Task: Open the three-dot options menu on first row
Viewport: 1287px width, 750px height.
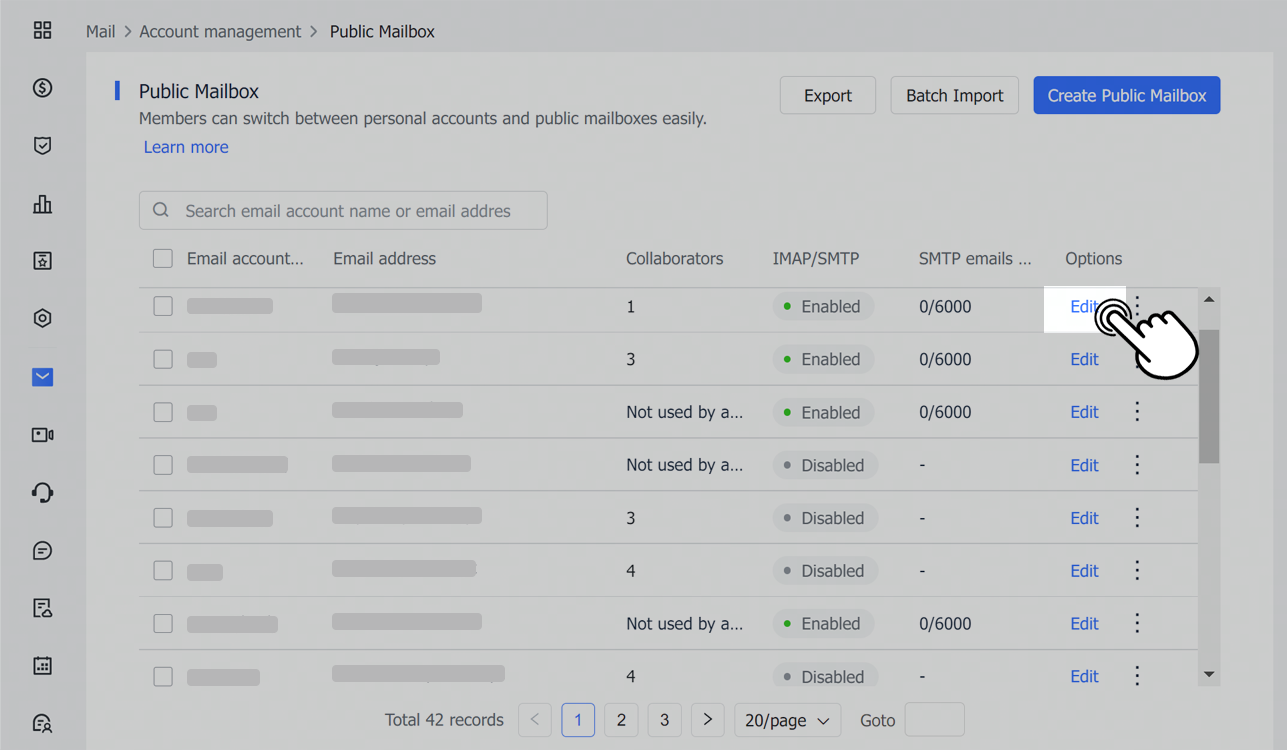Action: tap(1137, 306)
